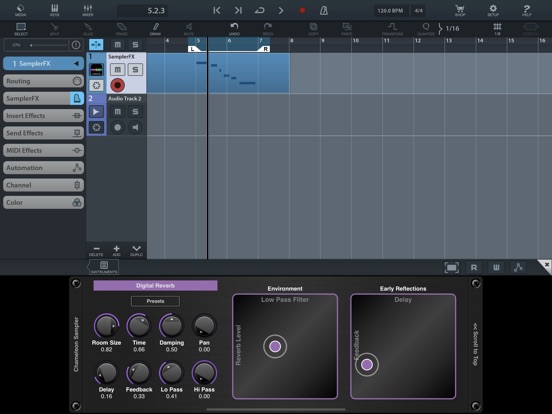The height and width of the screenshot is (414, 552).
Task: Solo the SamplerFX track
Action: coord(135,69)
